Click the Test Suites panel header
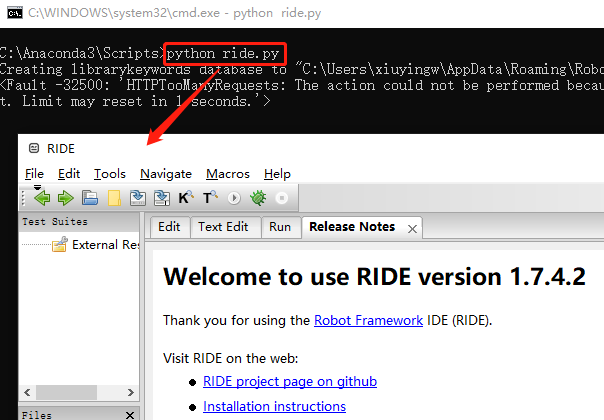Image resolution: width=604 pixels, height=420 pixels. point(79,222)
